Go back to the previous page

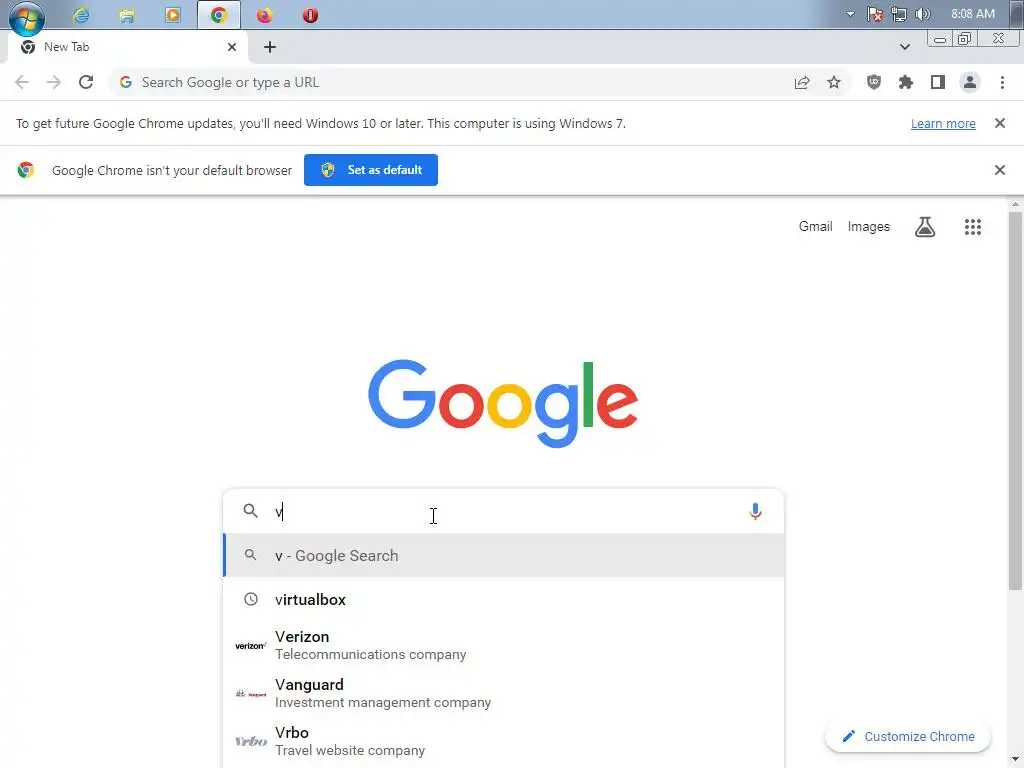[22, 82]
